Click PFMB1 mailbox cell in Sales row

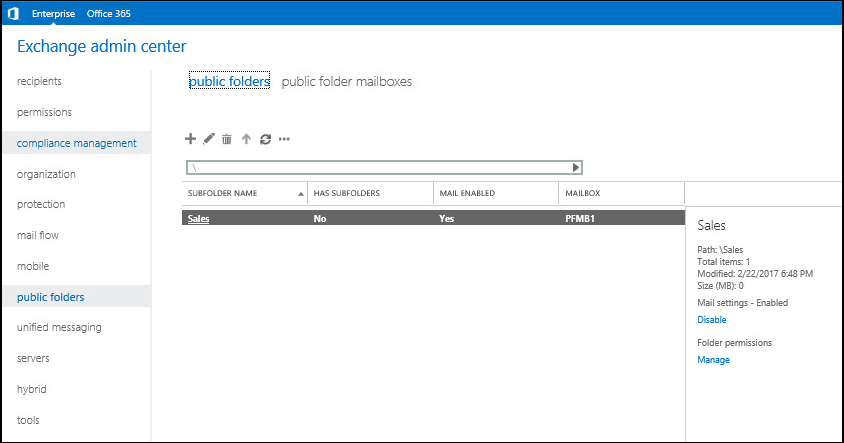pyautogui.click(x=580, y=219)
